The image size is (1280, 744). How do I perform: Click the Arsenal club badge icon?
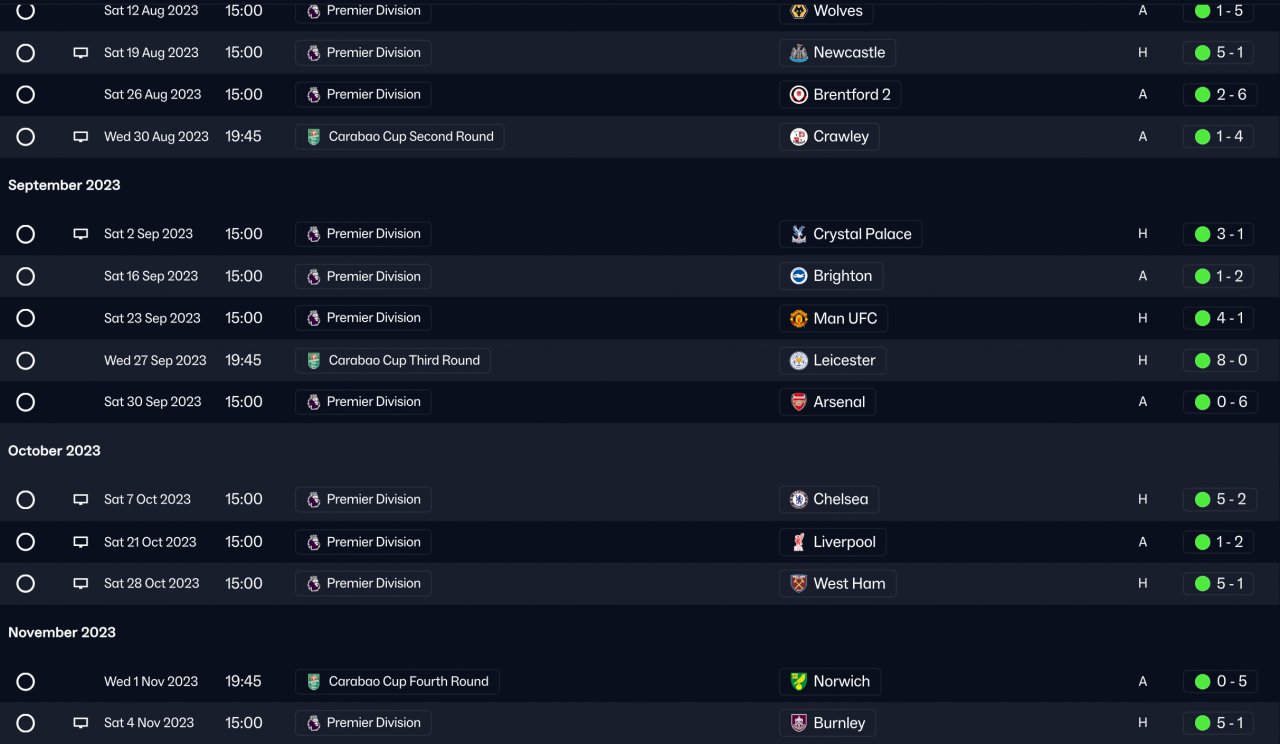coord(798,402)
